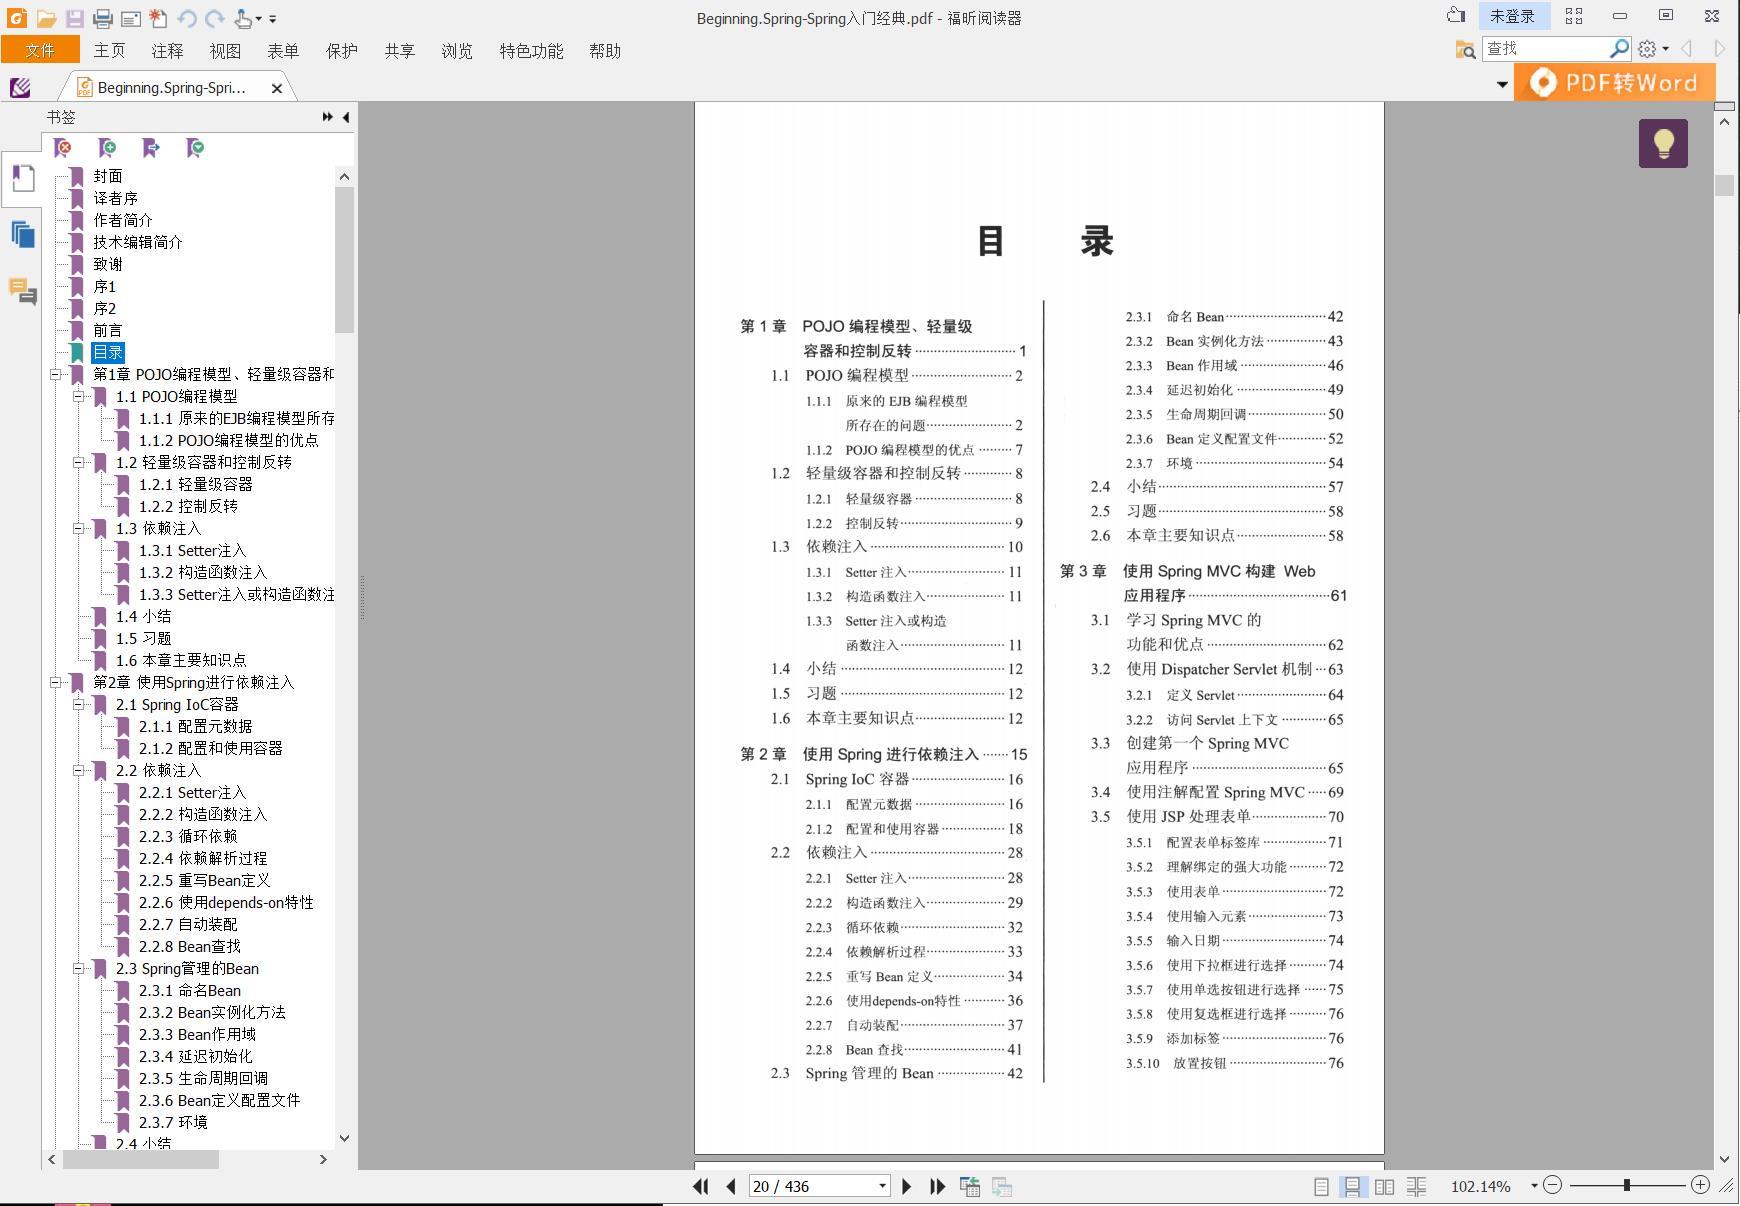Click the hand touch mode icon
The image size is (1740, 1206).
(x=242, y=18)
